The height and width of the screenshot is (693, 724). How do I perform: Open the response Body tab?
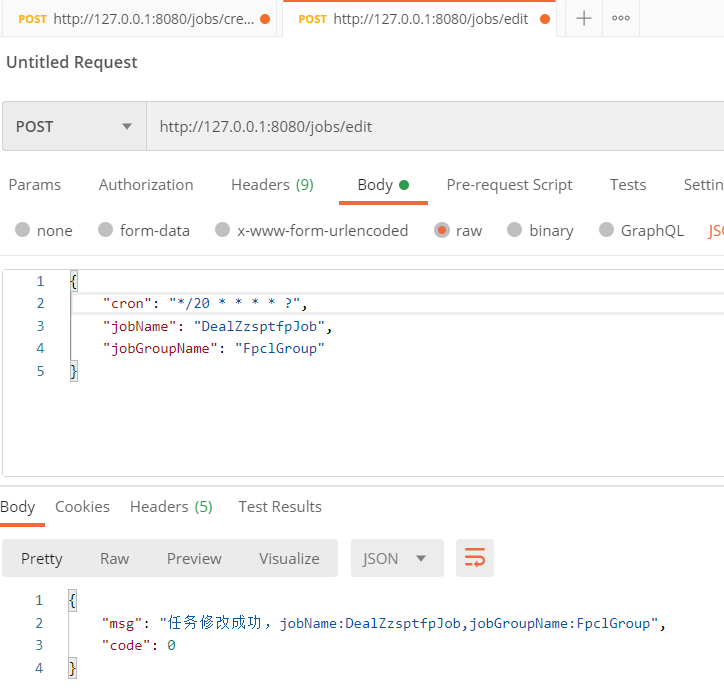18,507
